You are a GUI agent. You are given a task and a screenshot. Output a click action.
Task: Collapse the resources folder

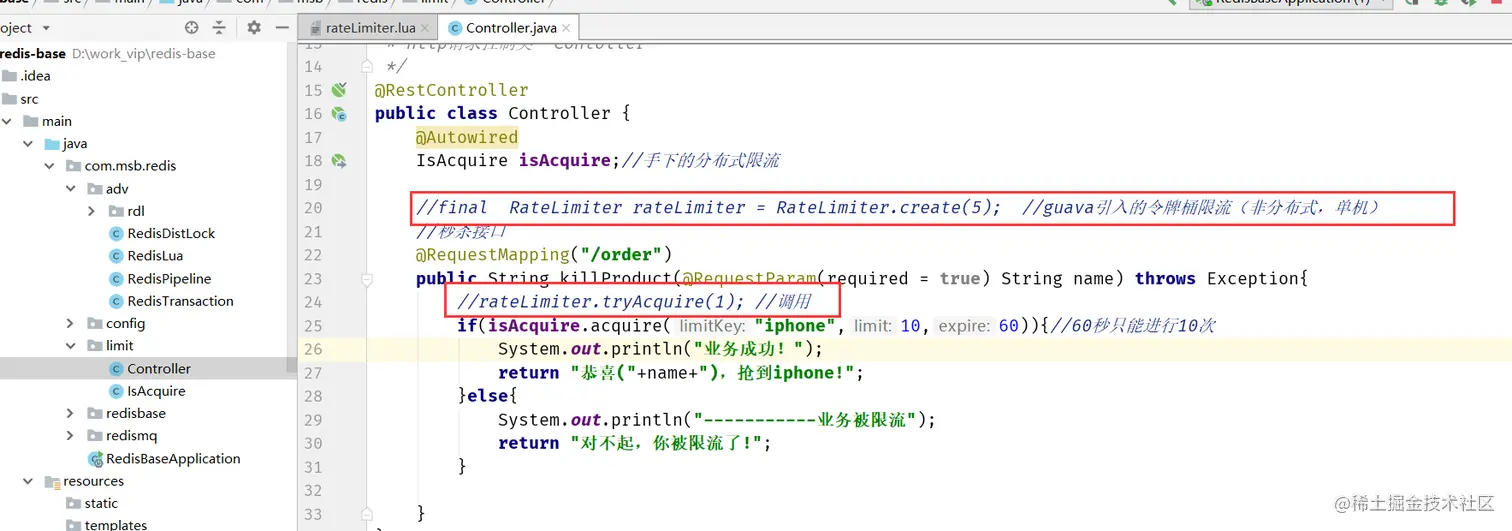[x=28, y=481]
